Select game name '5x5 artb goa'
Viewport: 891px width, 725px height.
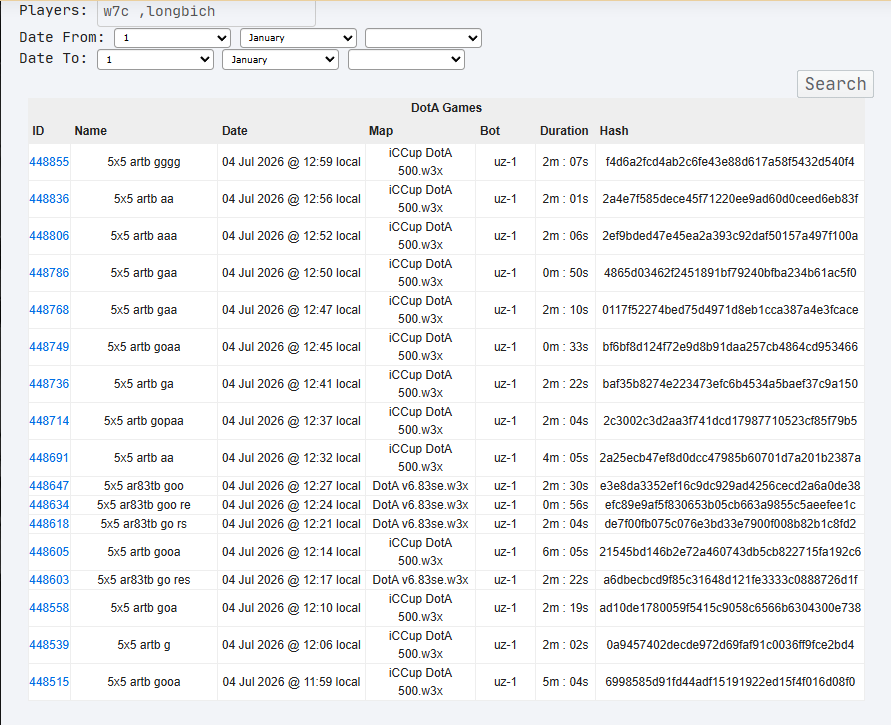pos(144,608)
